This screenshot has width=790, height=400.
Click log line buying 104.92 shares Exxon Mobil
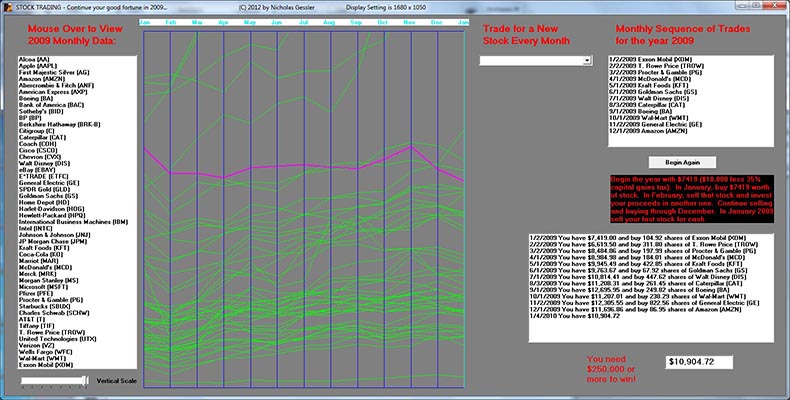(637, 238)
